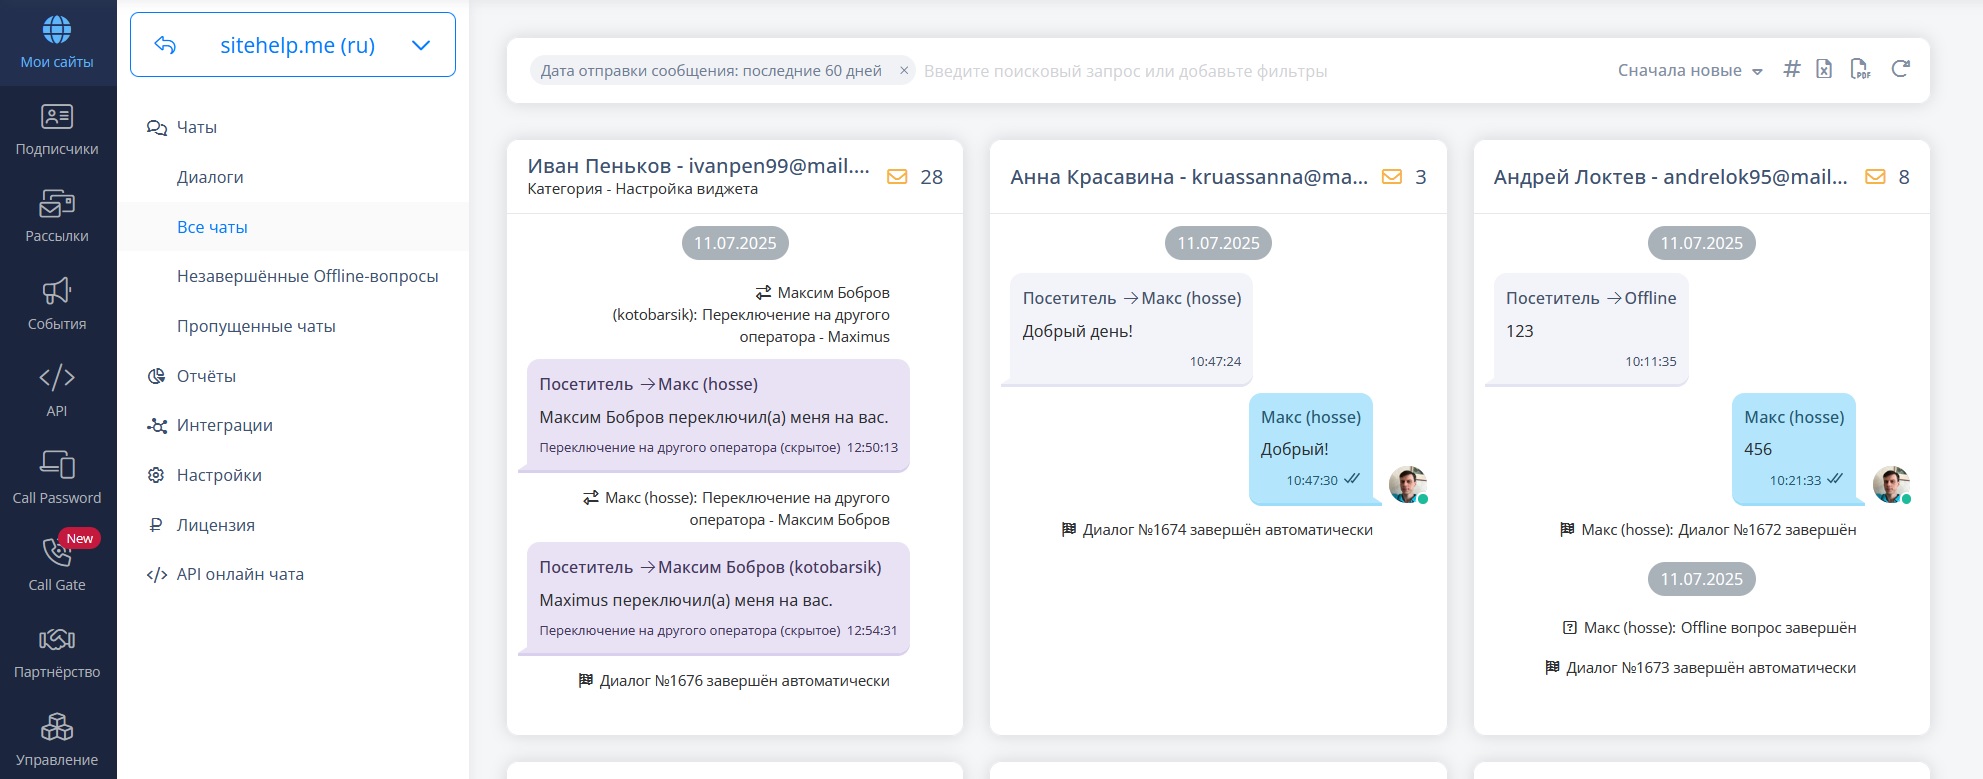This screenshot has height=779, width=1983.
Task: Expand sitehelp.me (ru) site dropdown chevron
Action: tap(421, 45)
